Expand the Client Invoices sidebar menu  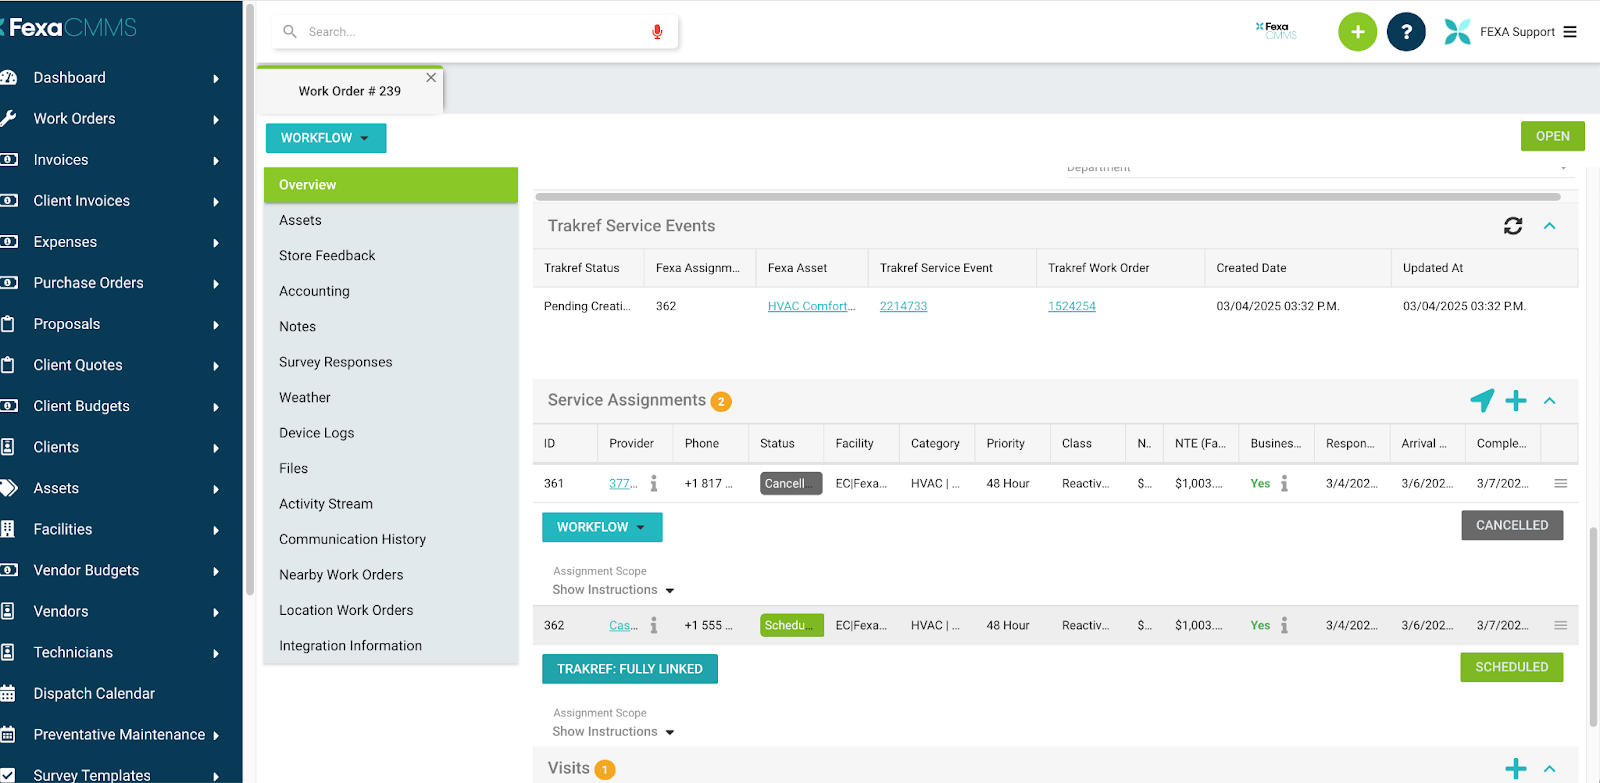(216, 201)
